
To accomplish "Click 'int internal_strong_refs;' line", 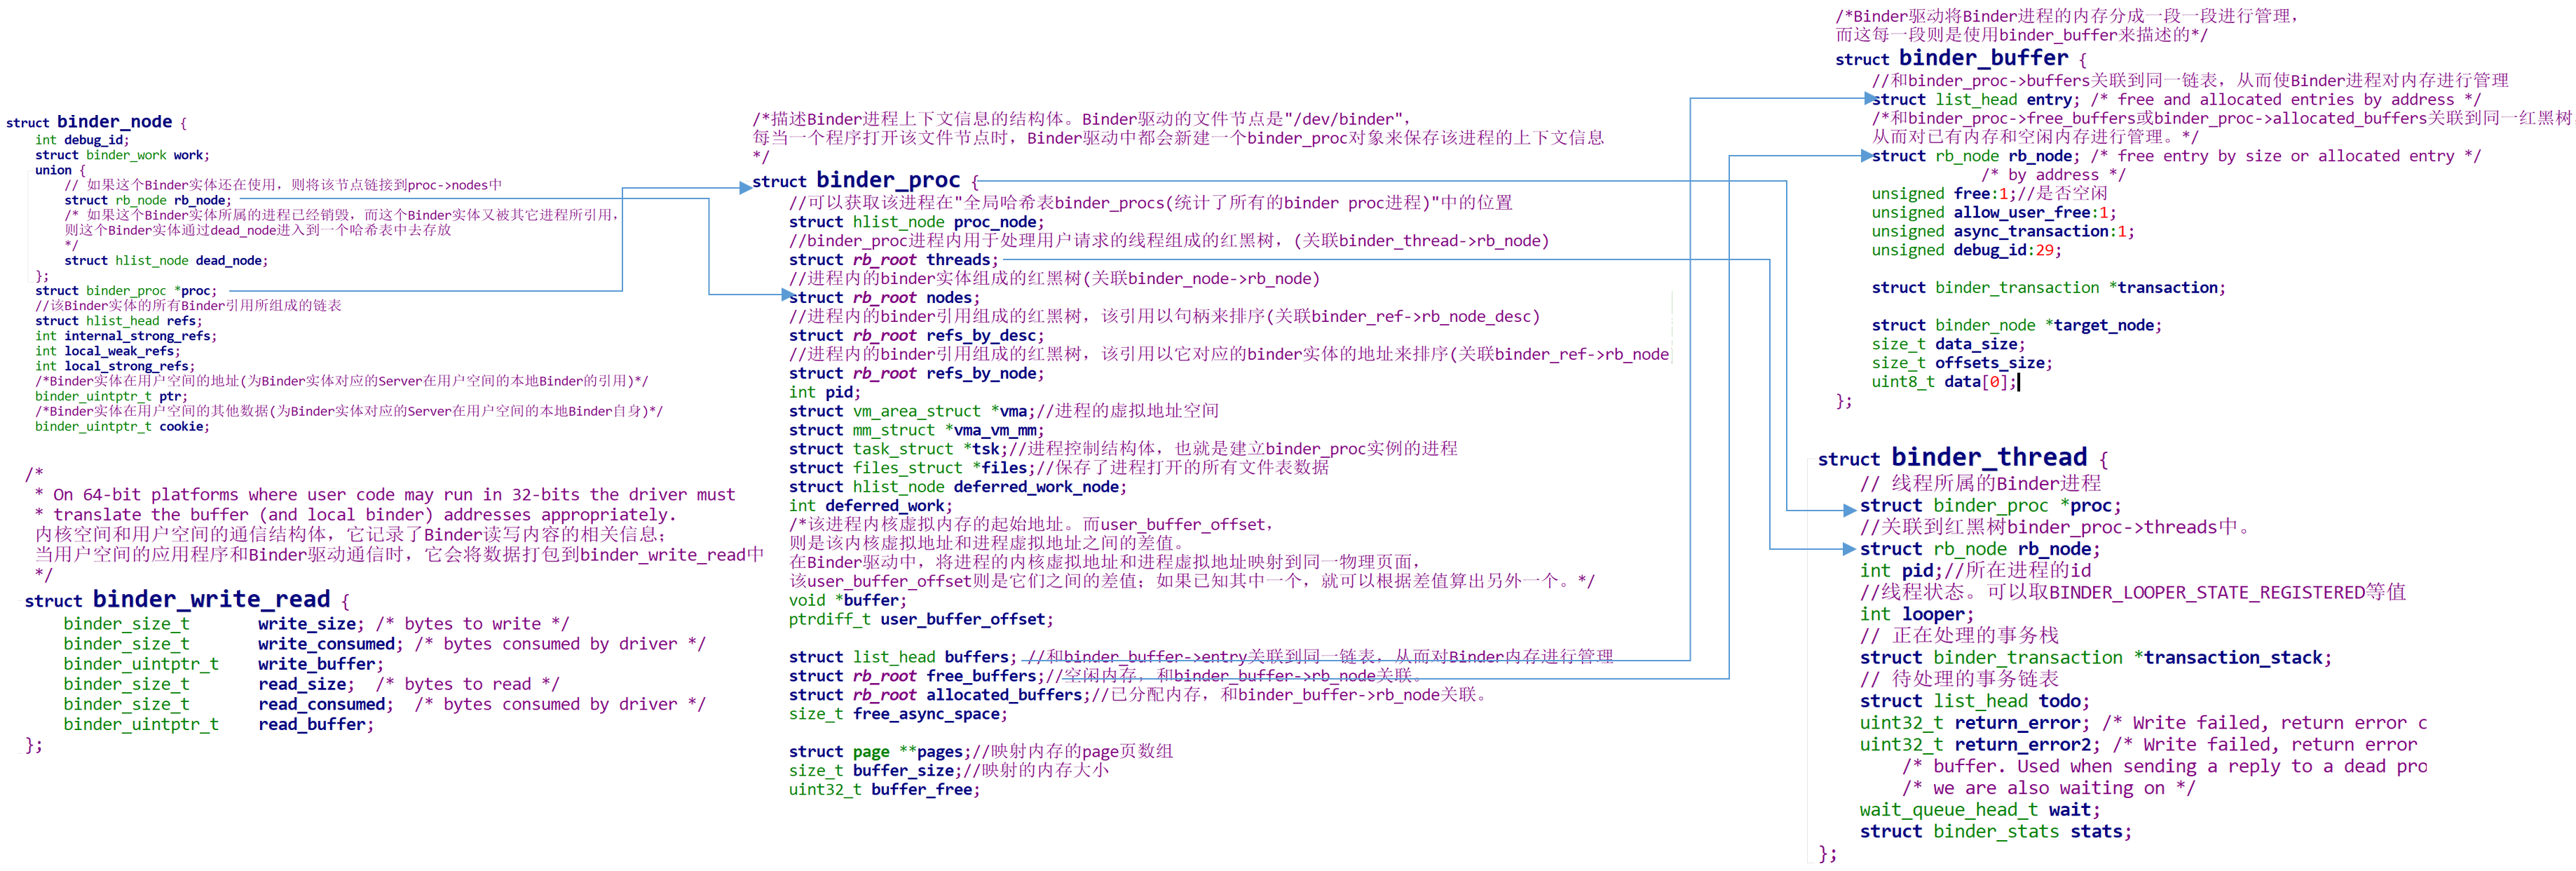I will point(126,336).
